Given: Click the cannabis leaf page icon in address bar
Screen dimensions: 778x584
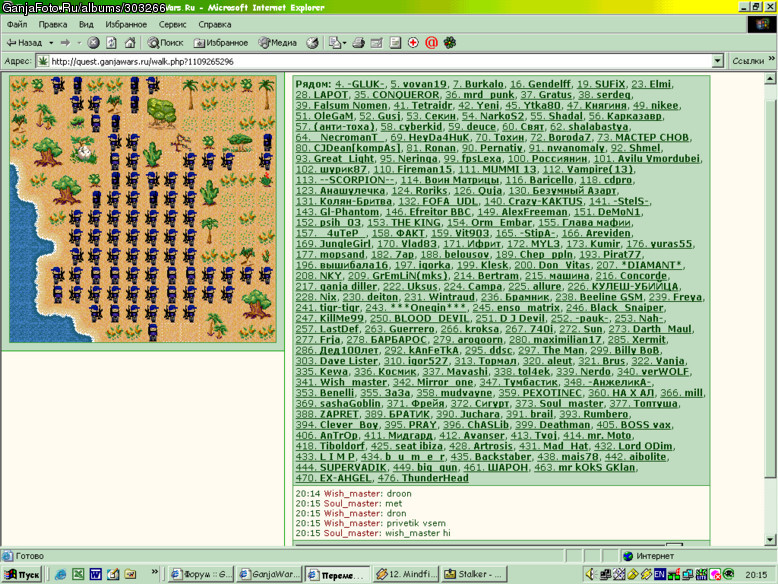Looking at the screenshot, I should (x=43, y=62).
